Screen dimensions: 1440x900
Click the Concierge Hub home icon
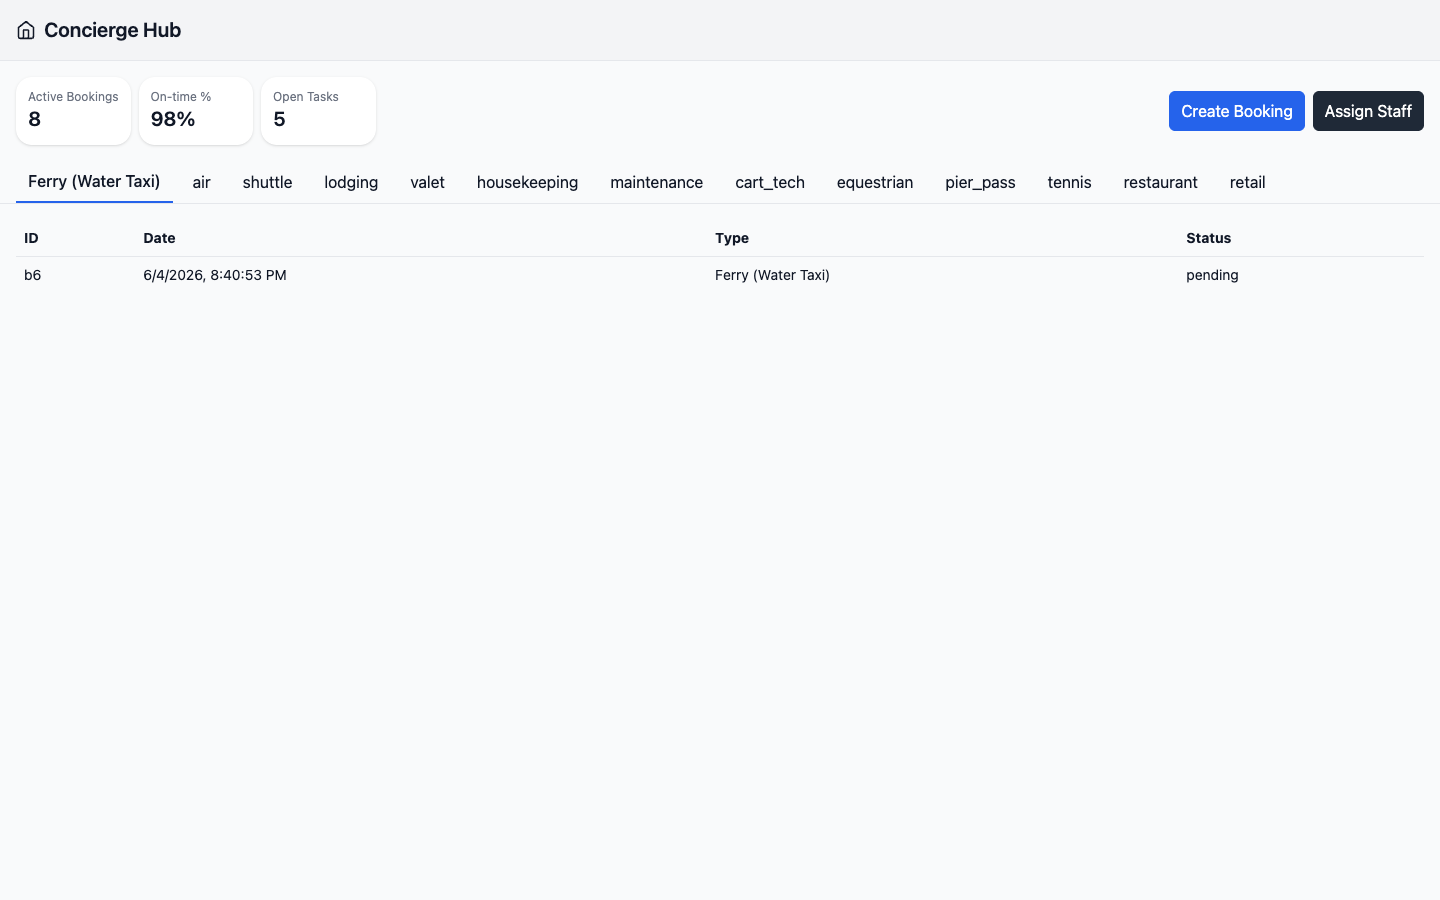click(x=26, y=30)
